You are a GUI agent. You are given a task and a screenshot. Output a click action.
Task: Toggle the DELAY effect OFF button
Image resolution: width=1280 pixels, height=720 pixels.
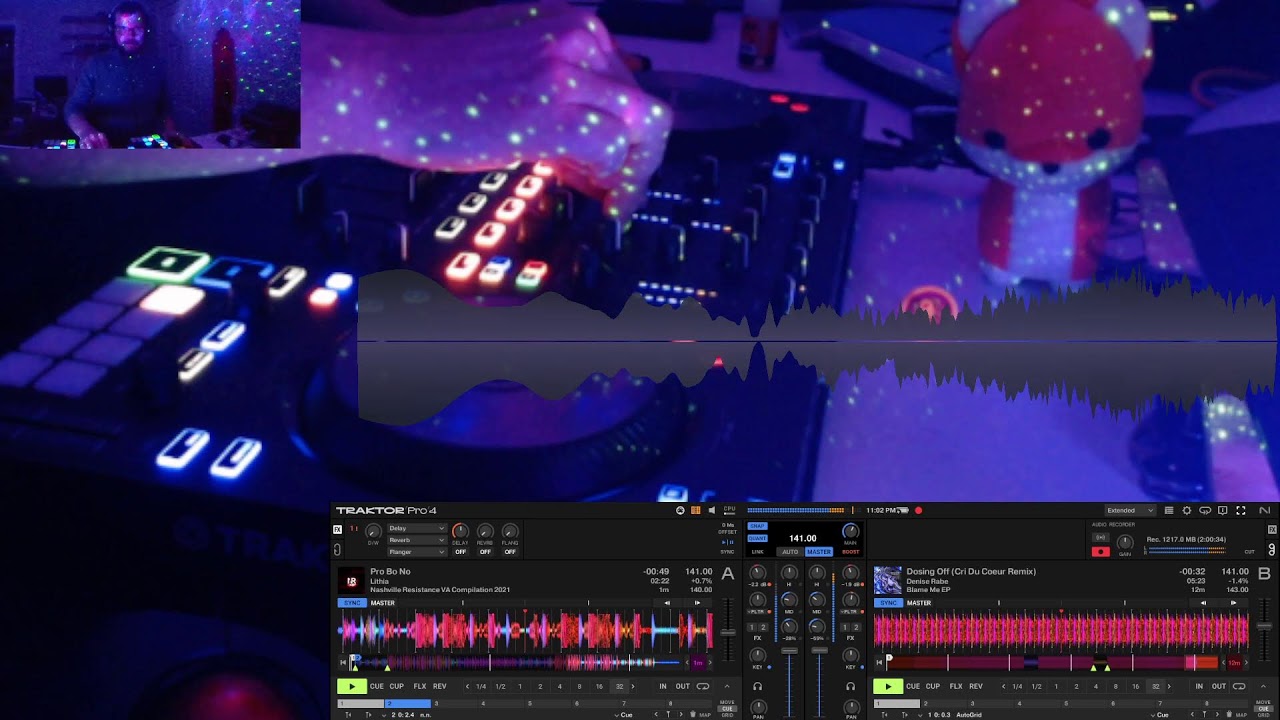(x=460, y=552)
